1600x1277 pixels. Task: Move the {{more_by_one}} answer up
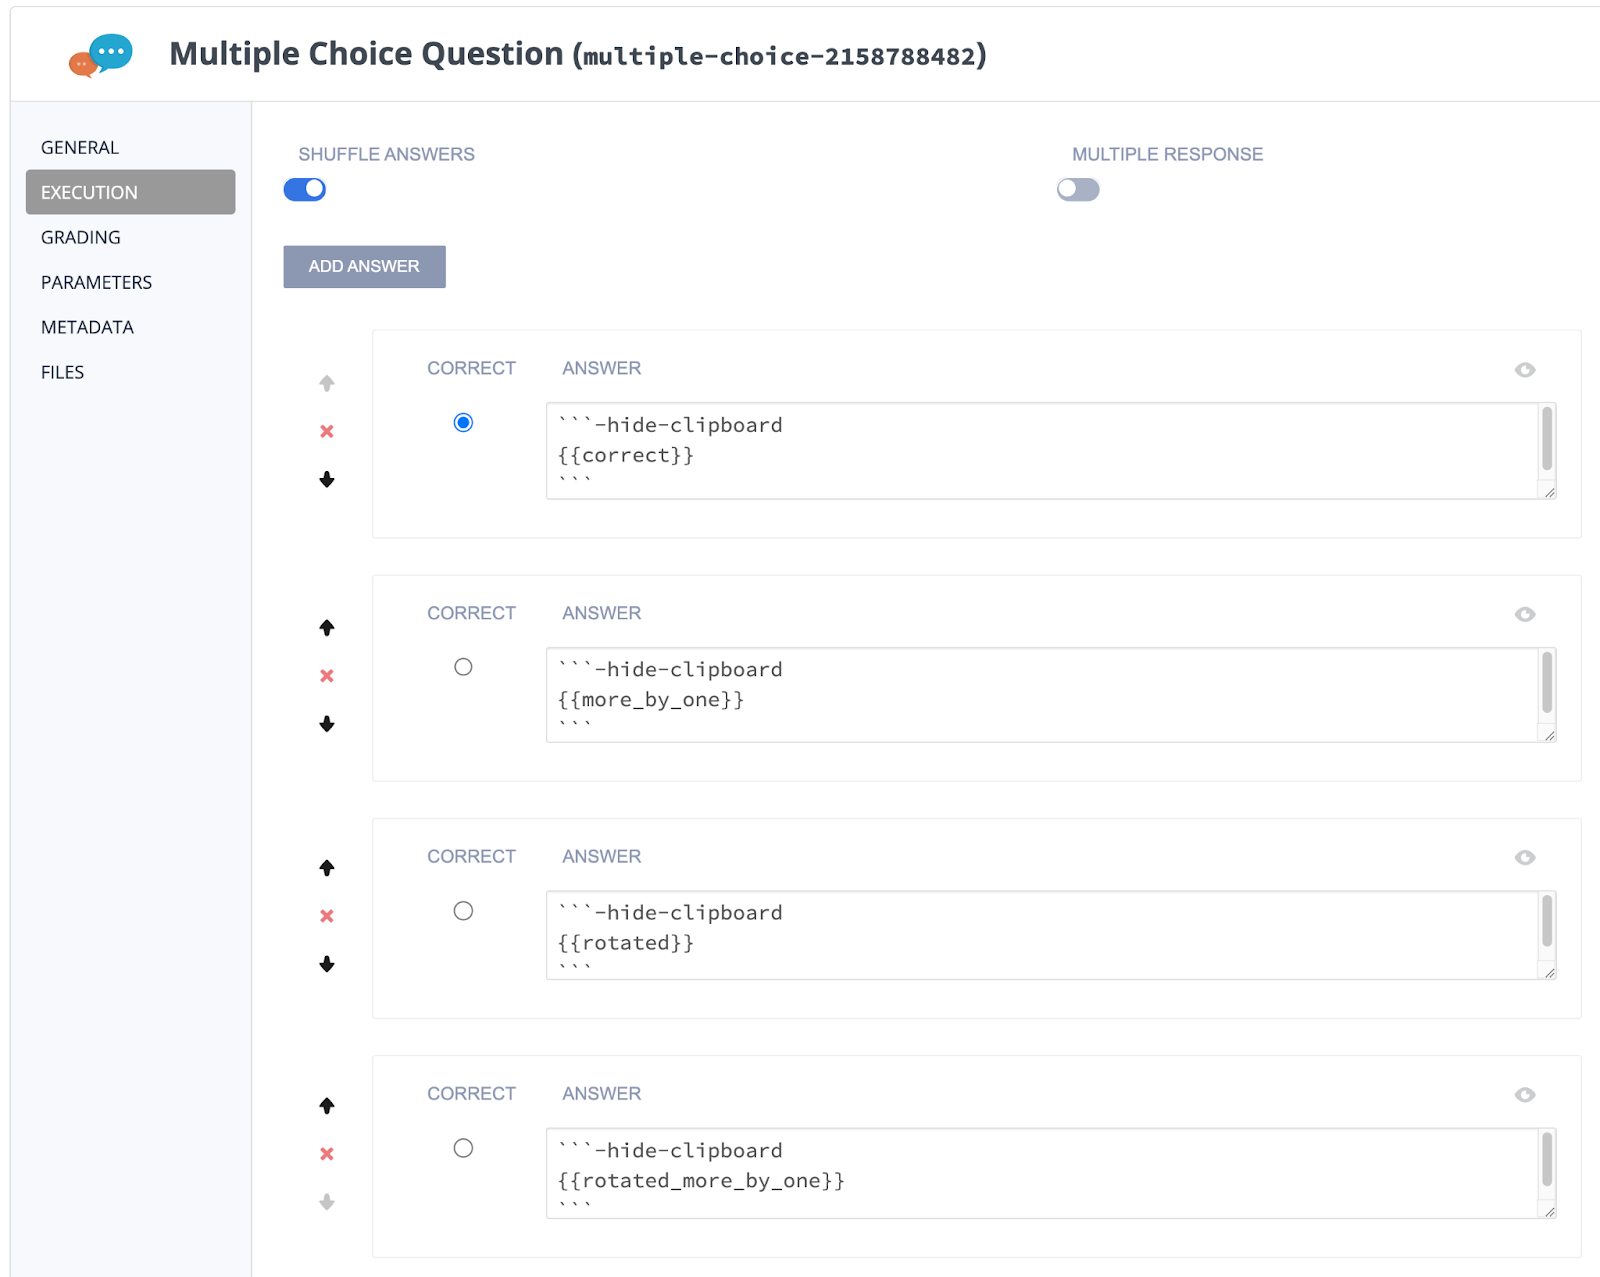pyautogui.click(x=327, y=628)
